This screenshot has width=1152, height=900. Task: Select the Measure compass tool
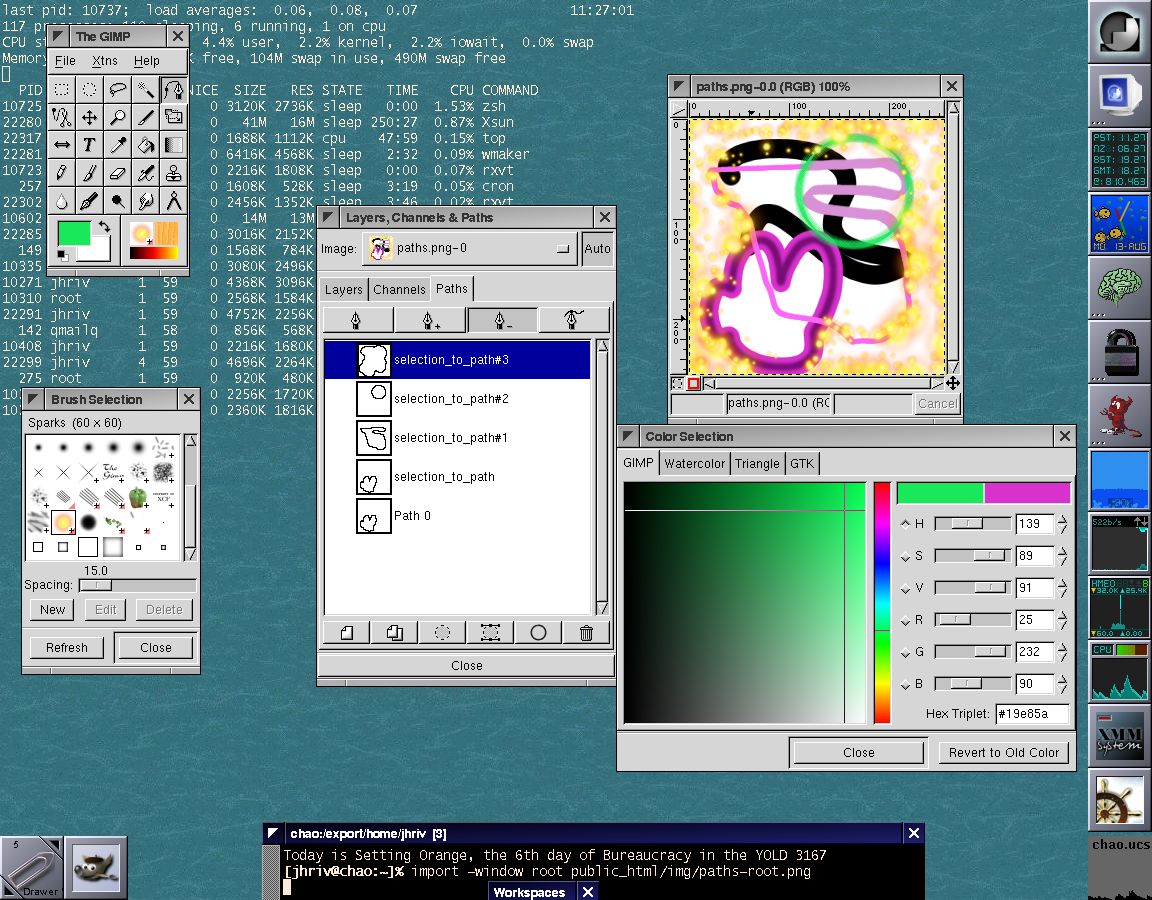(173, 201)
